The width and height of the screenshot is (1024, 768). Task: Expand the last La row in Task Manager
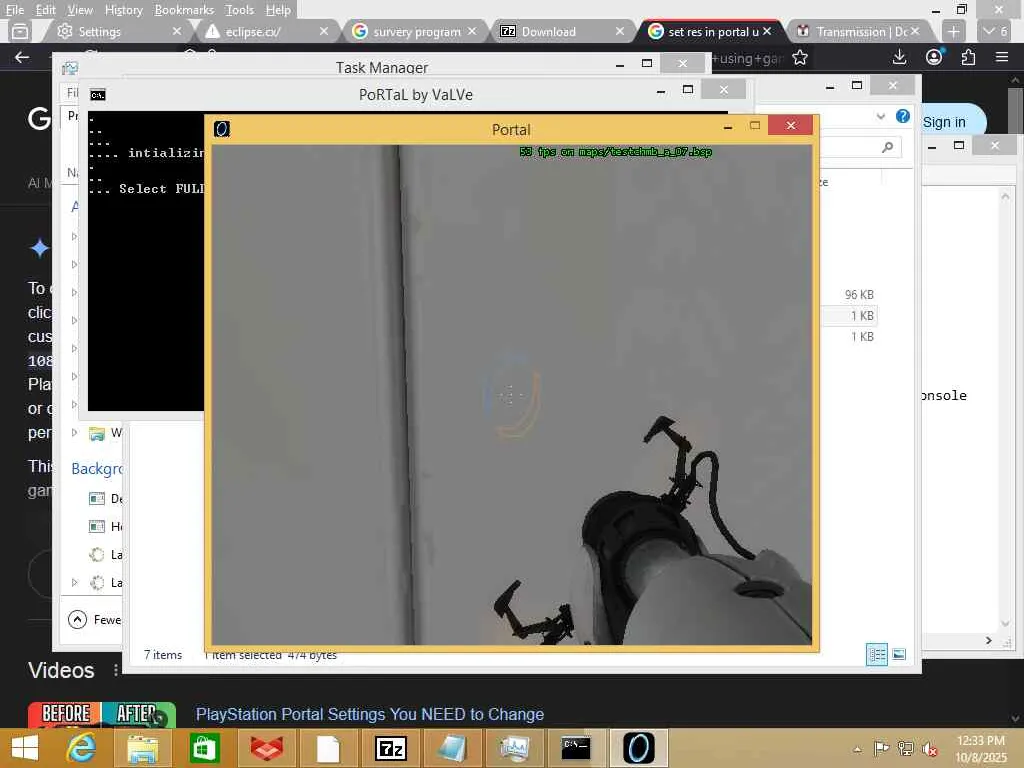click(74, 582)
